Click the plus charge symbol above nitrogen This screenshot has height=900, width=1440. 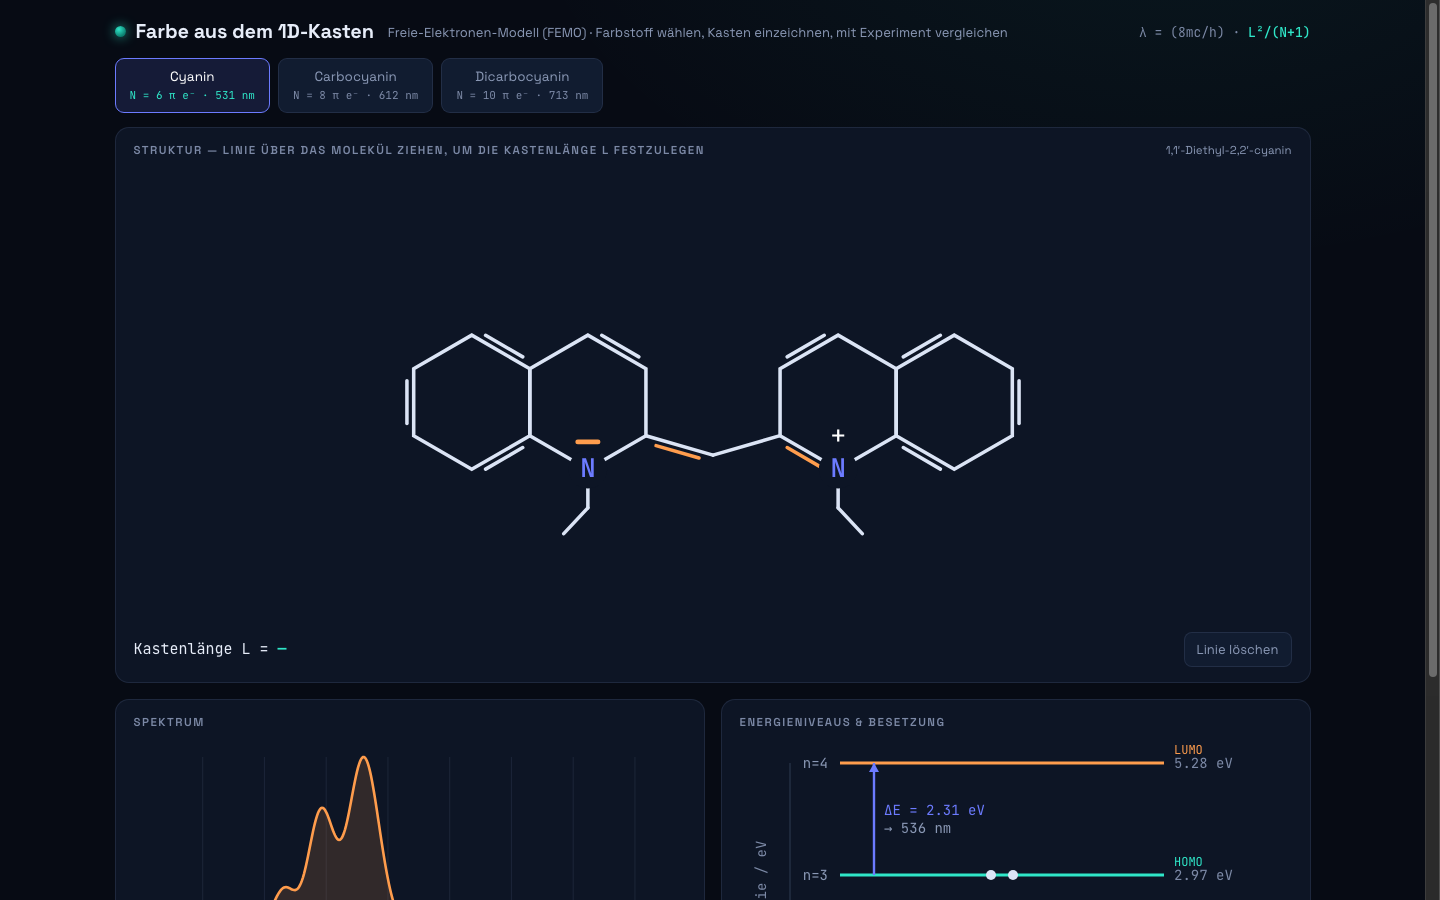(838, 435)
